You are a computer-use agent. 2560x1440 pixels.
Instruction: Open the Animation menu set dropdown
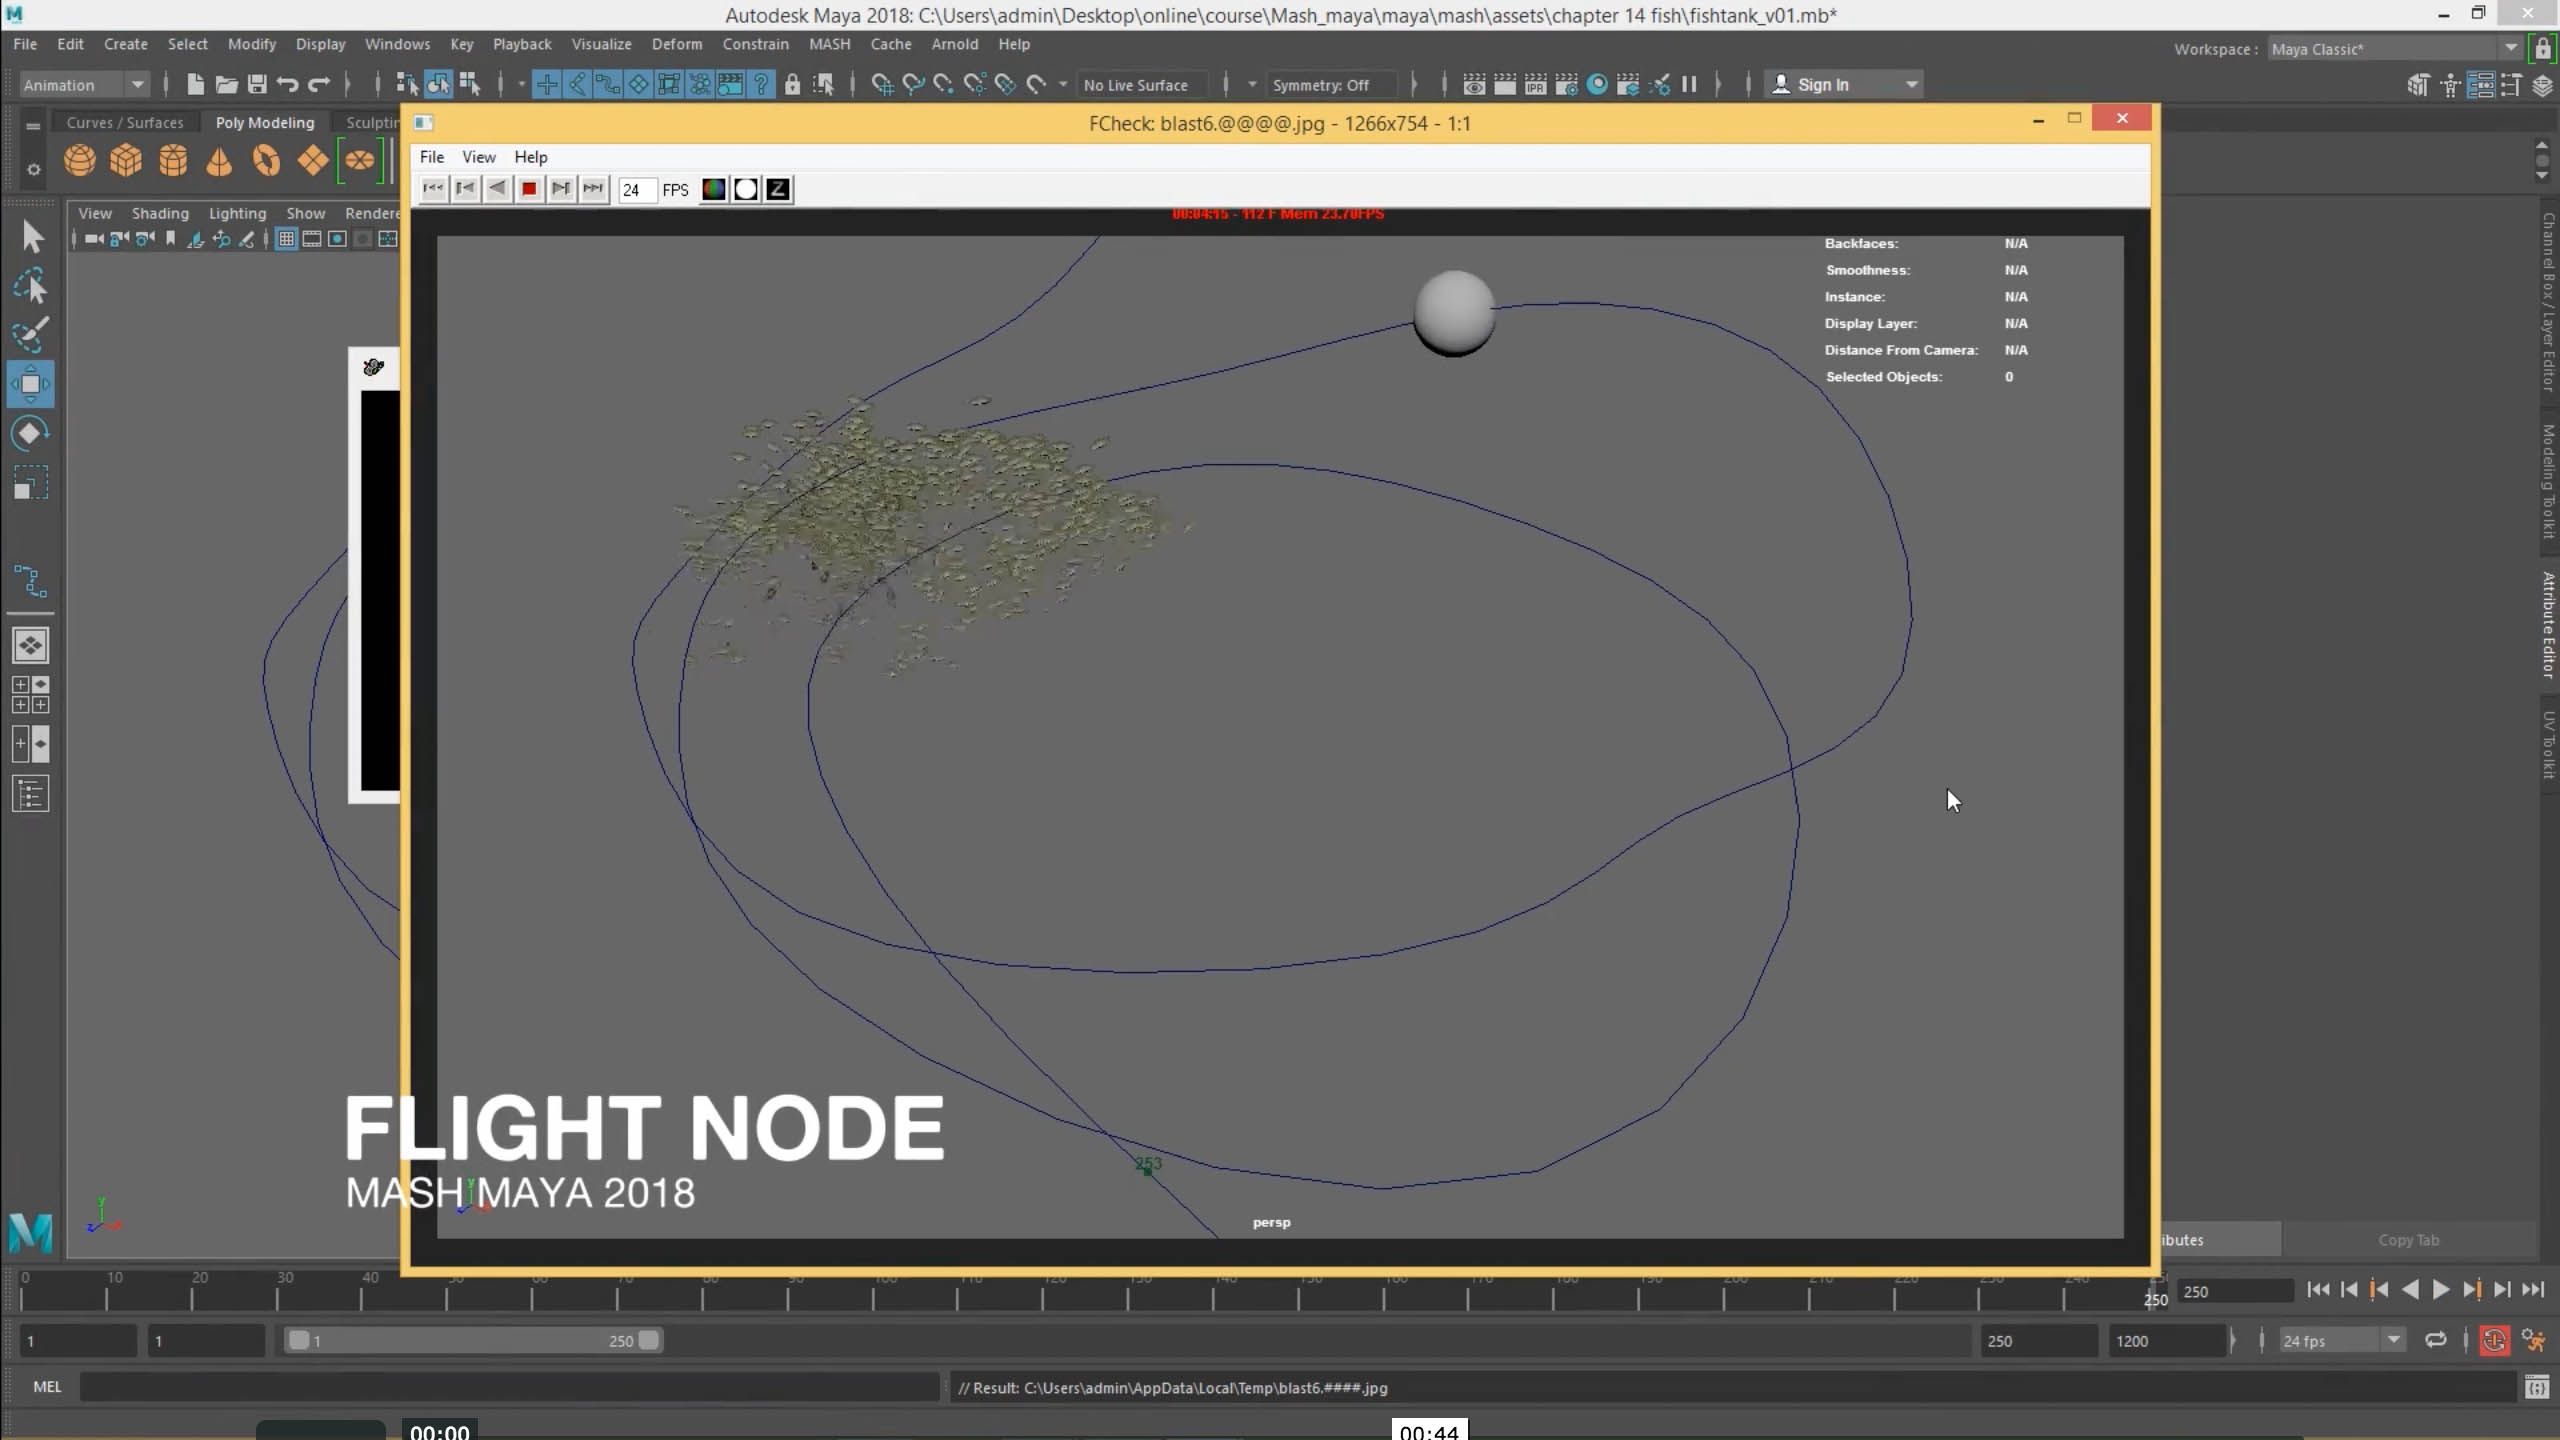tap(137, 85)
